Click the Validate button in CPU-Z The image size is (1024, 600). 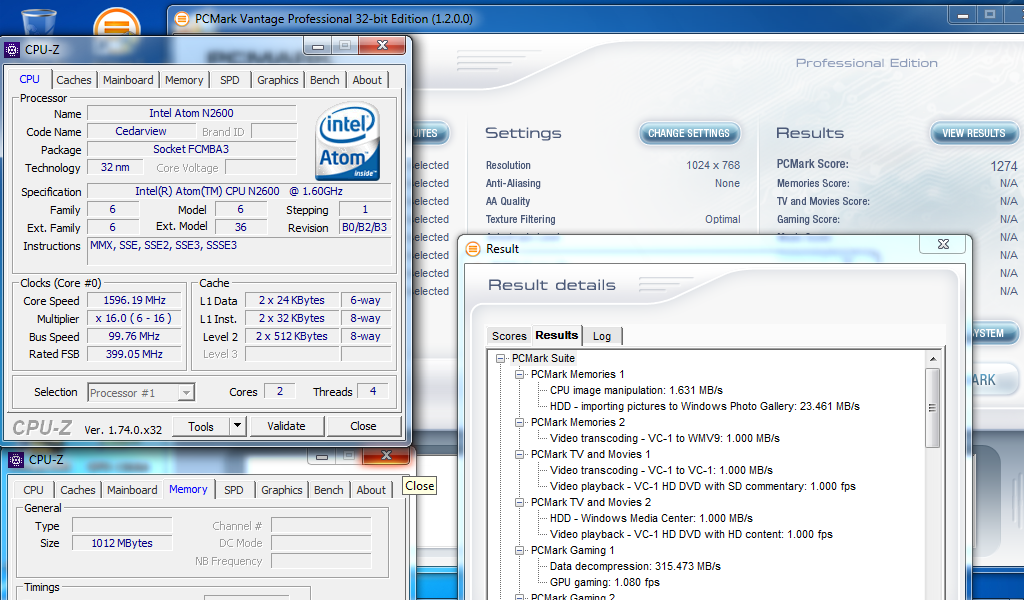pos(286,426)
